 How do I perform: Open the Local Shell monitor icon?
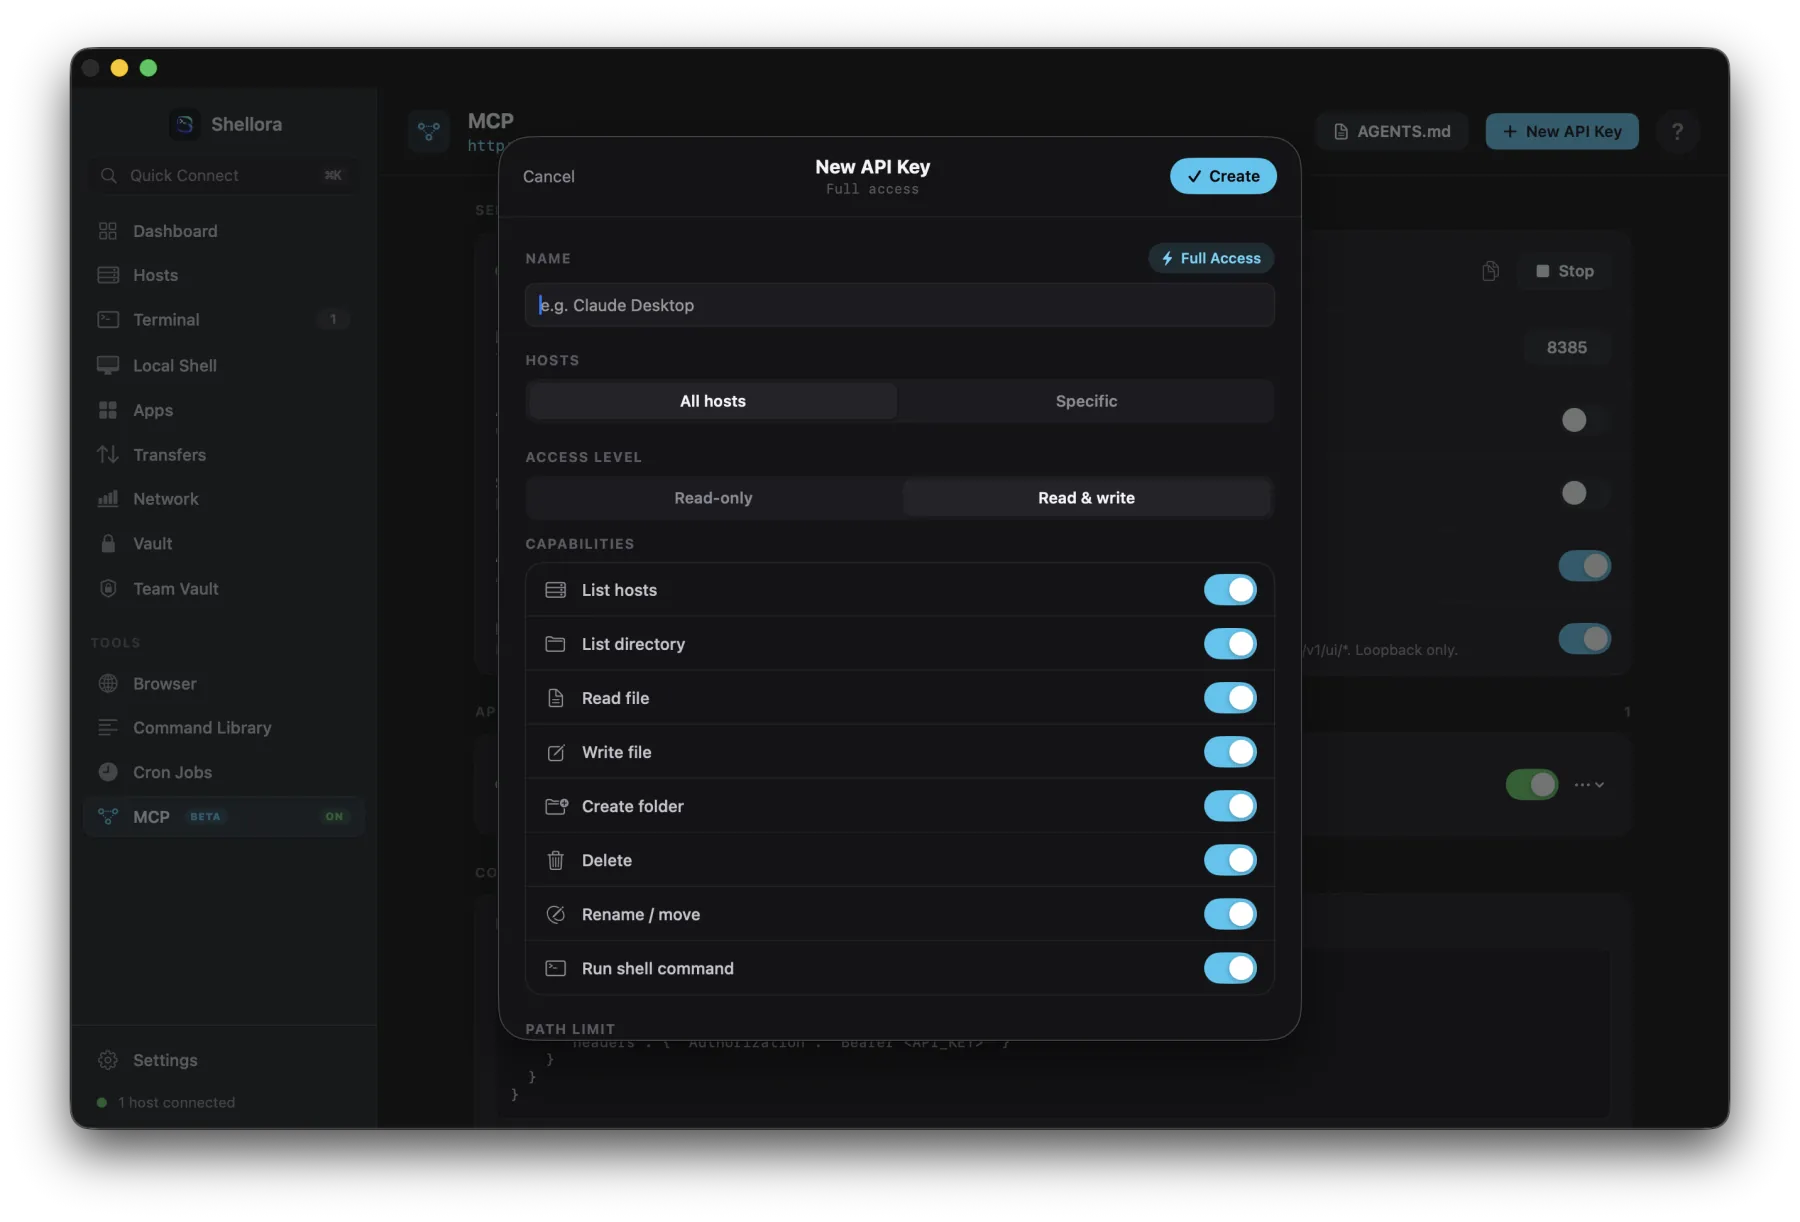pos(108,365)
